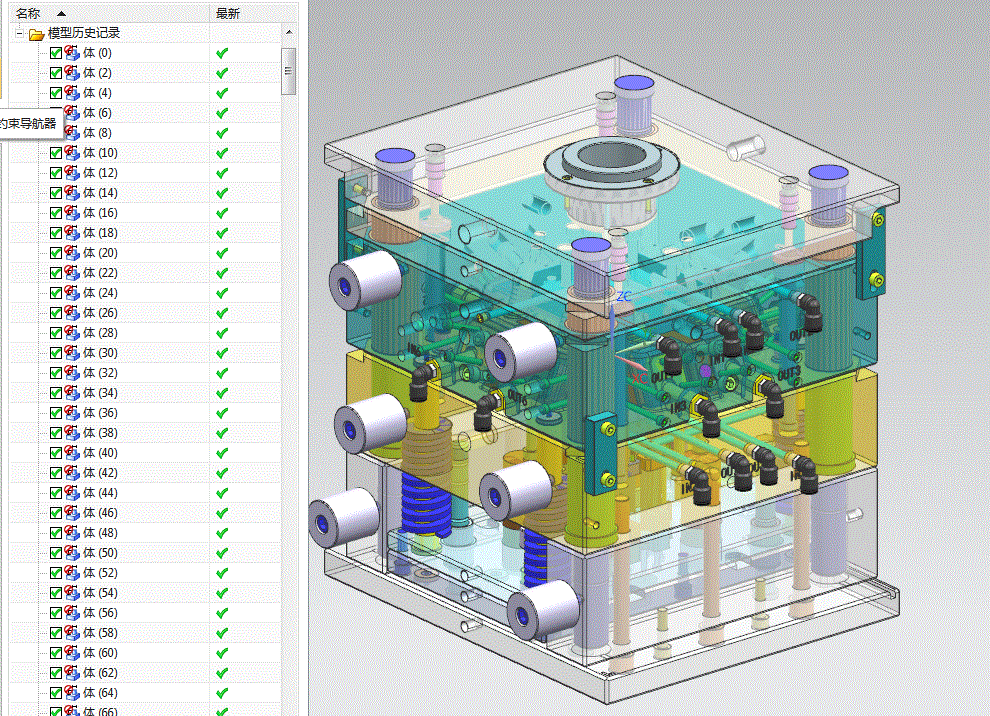
Task: Click the body feature icon of 体 (34)
Action: point(72,393)
